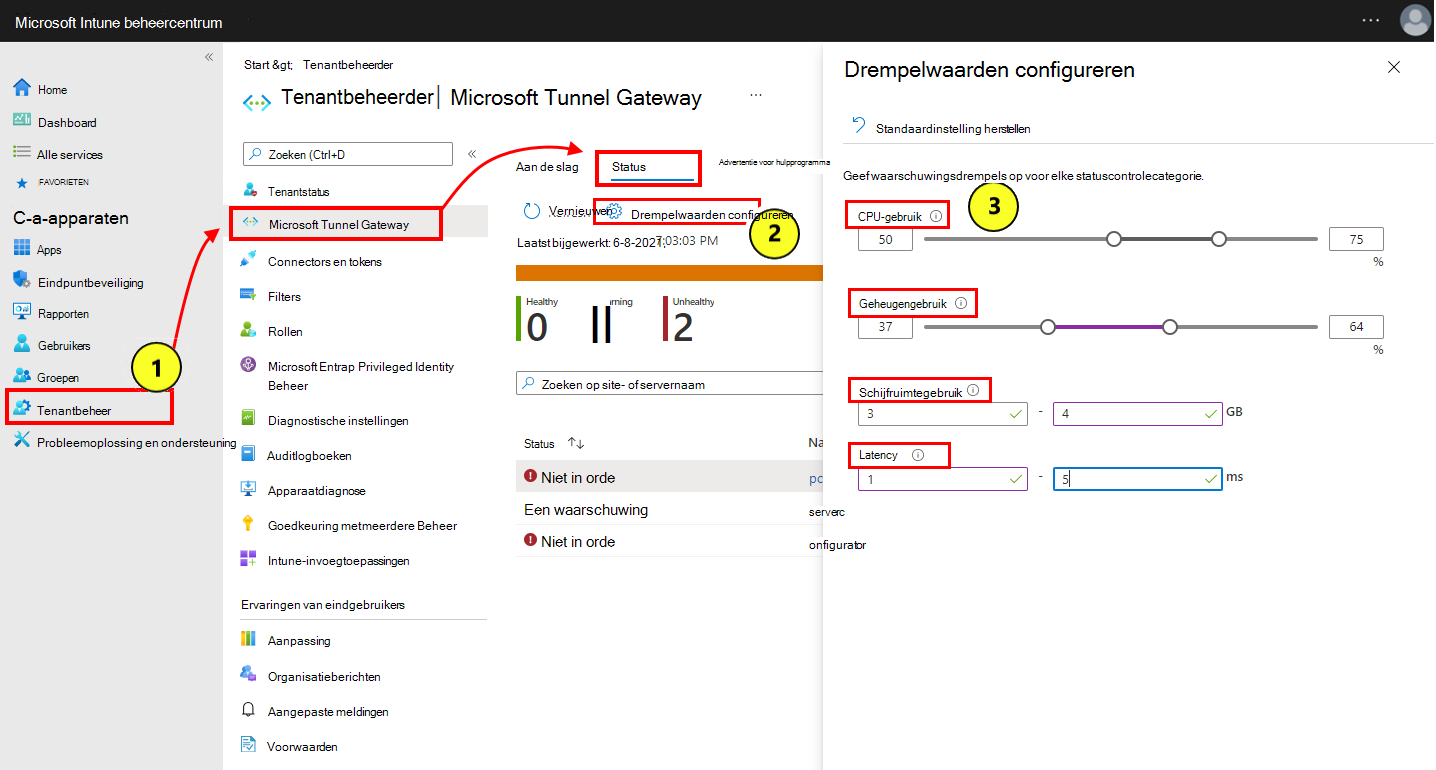Click Aanpassing icon
Image resolution: width=1436 pixels, height=770 pixels.
(x=249, y=639)
